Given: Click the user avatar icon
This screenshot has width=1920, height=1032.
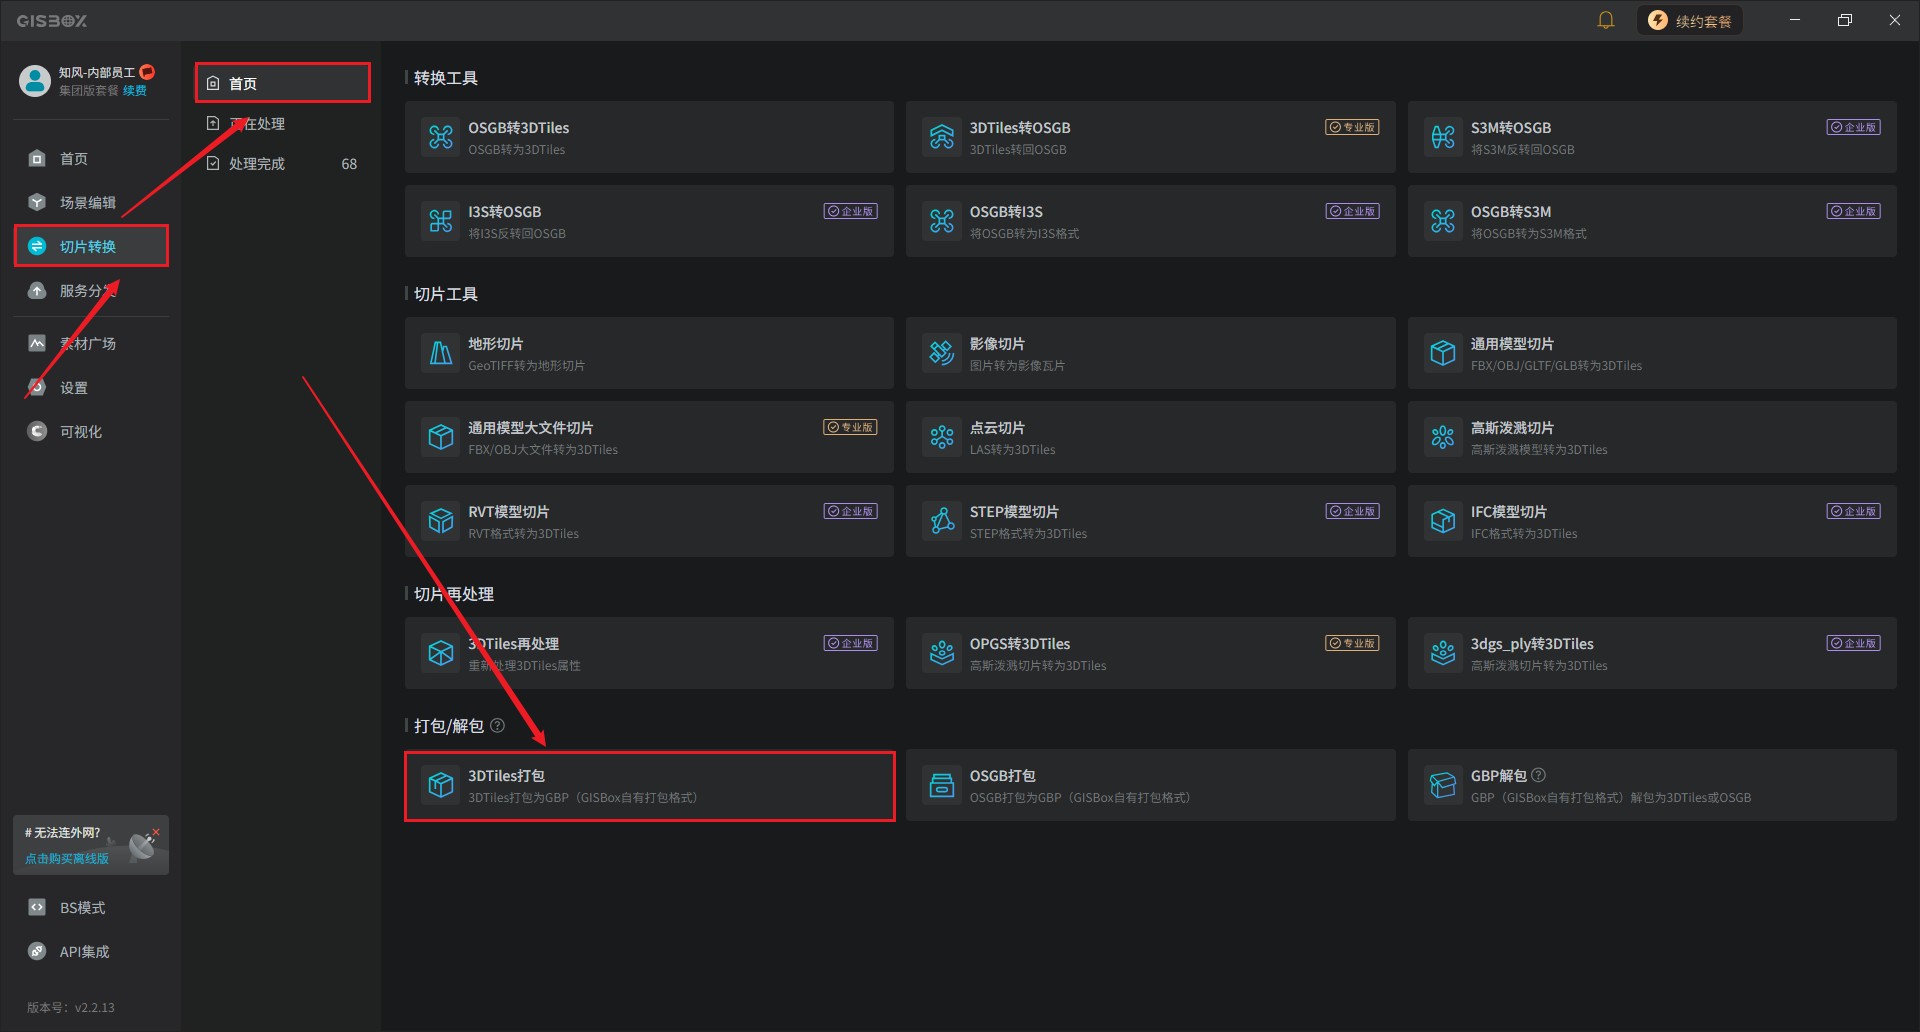Looking at the screenshot, I should click(35, 80).
